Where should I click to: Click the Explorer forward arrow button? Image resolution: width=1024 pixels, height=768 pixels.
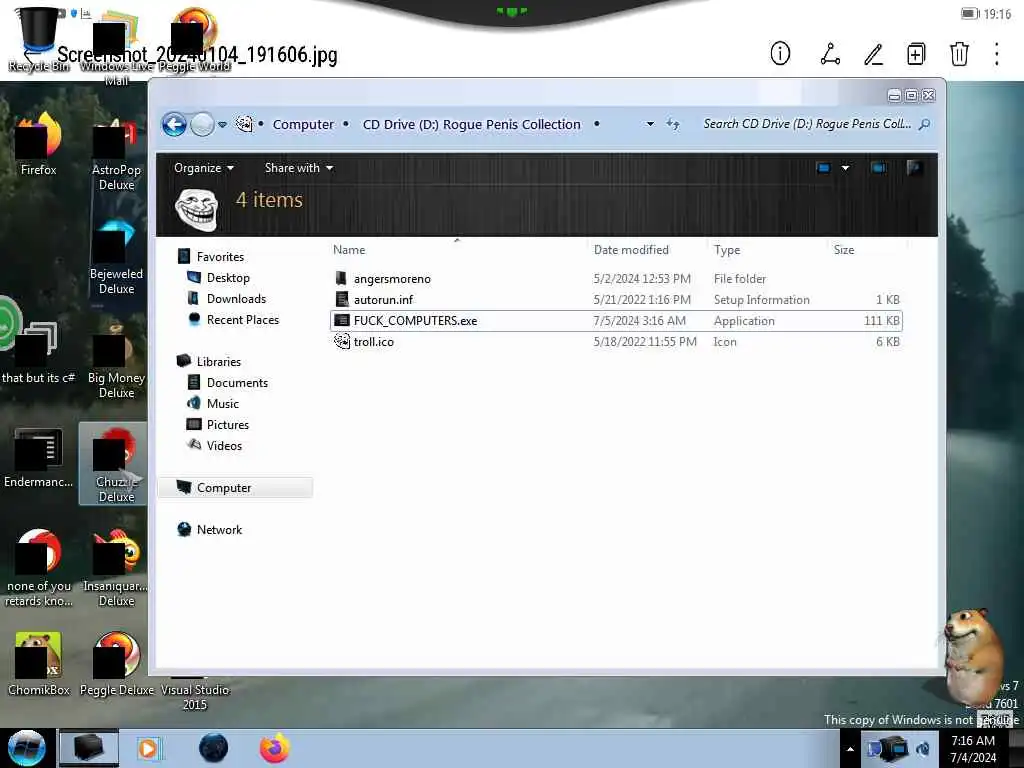202,124
